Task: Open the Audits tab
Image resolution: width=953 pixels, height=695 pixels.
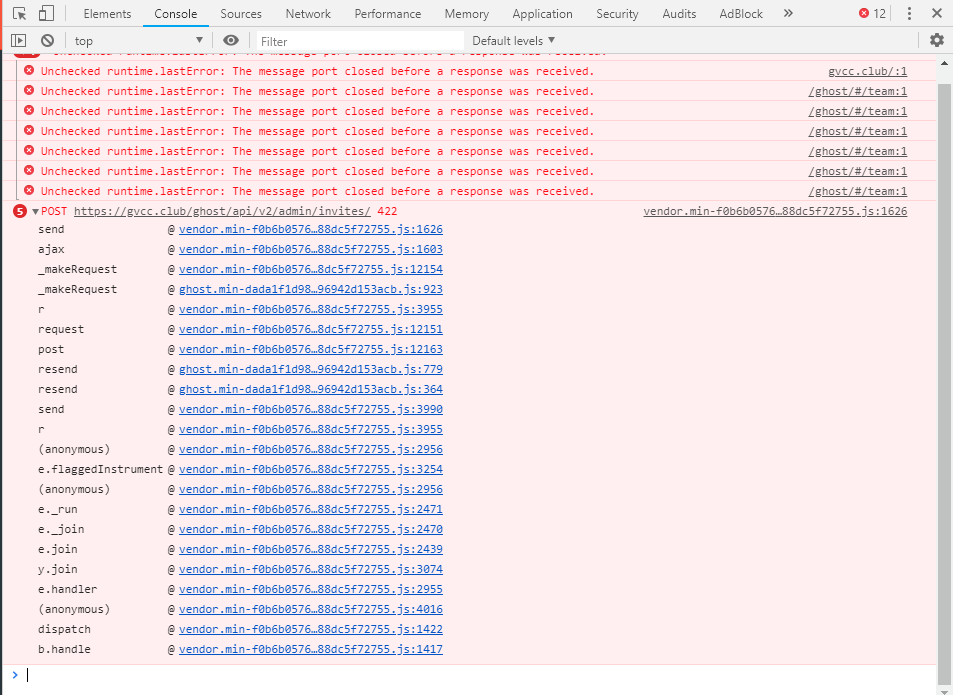Action: [x=679, y=13]
